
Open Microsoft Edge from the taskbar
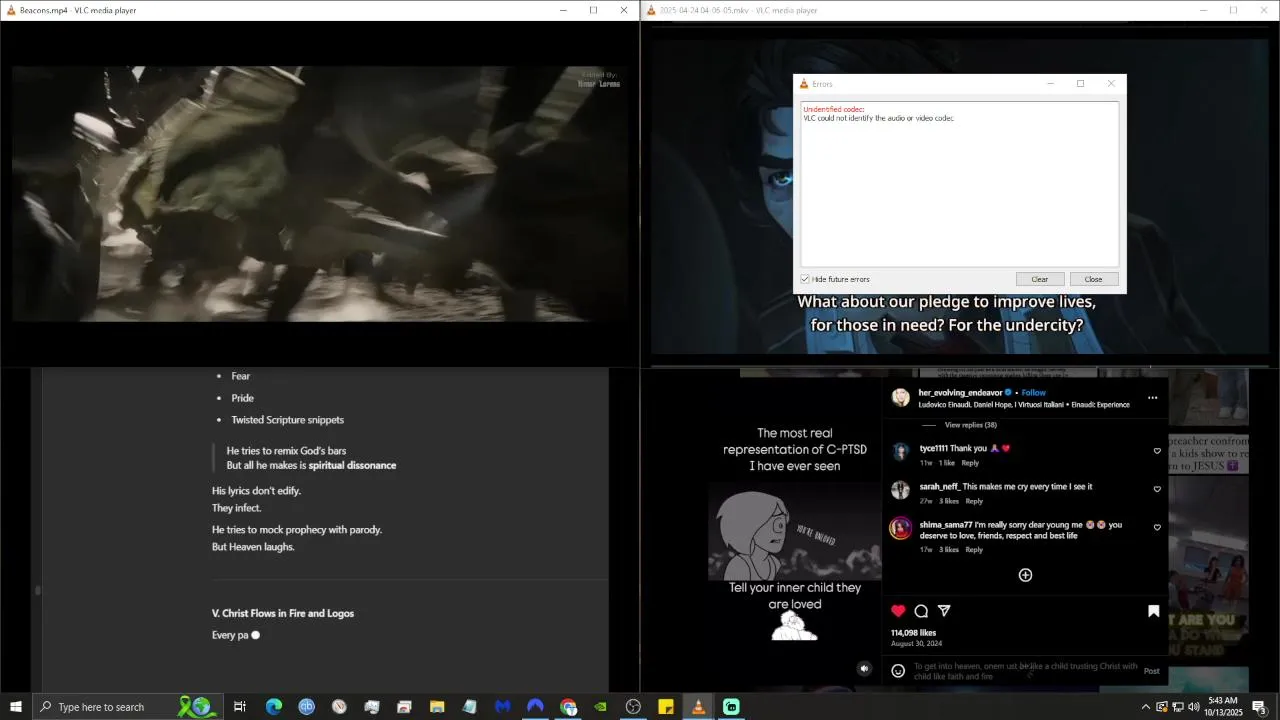[273, 707]
